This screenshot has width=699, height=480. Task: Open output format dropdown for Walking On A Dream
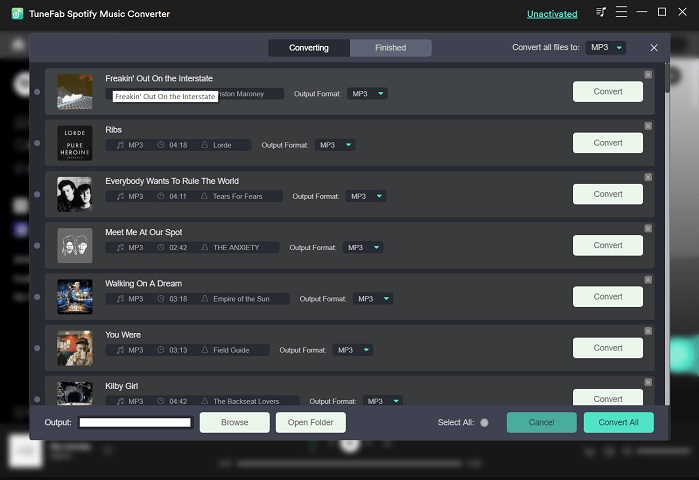373,299
